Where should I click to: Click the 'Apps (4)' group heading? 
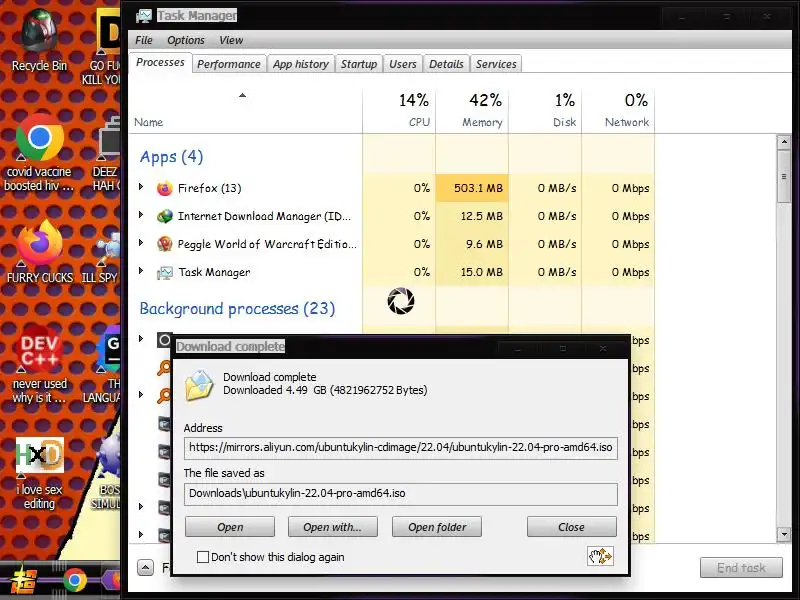171,157
